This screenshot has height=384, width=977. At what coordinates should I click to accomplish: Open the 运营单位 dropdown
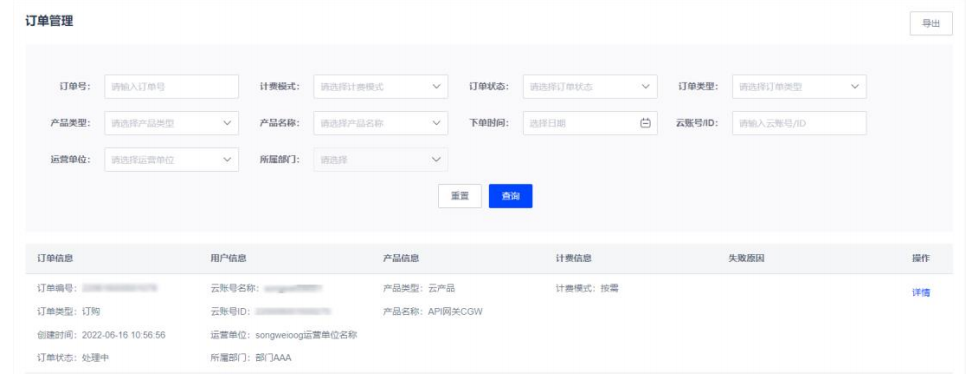click(x=171, y=160)
